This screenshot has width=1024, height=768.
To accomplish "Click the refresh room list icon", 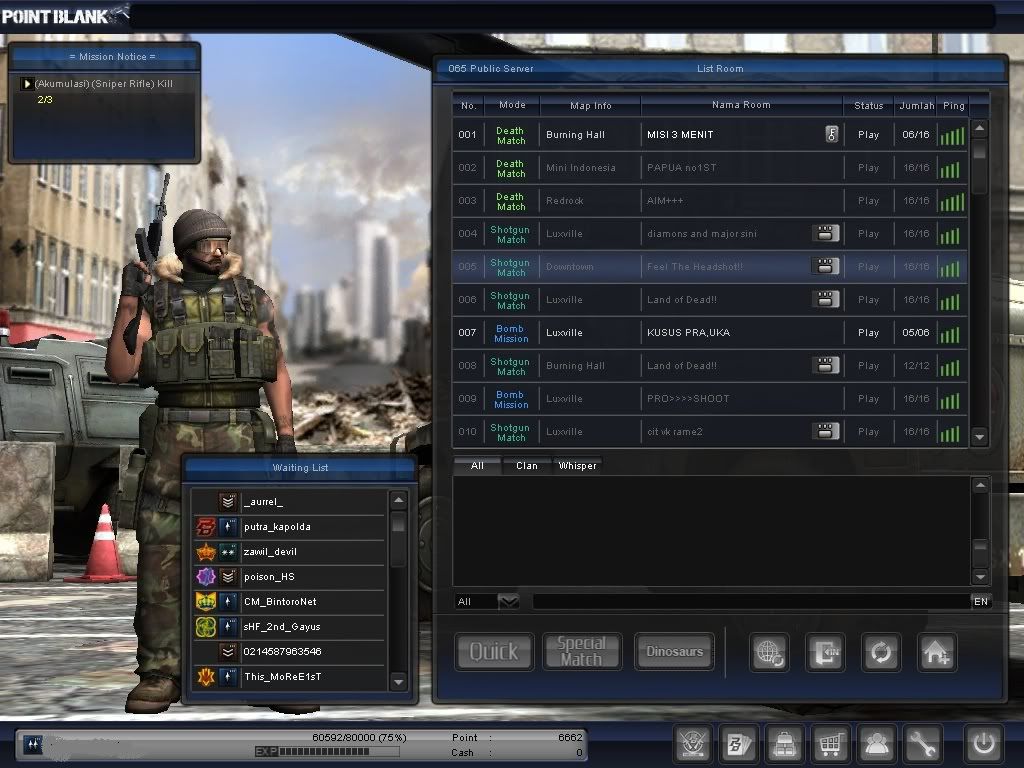I will 881,652.
